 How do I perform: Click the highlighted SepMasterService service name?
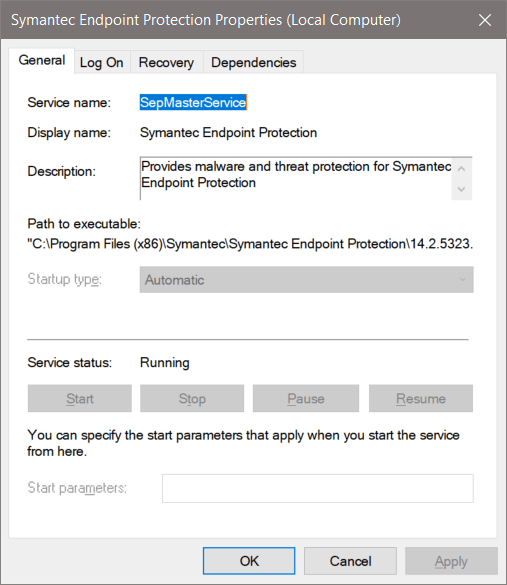tap(193, 102)
